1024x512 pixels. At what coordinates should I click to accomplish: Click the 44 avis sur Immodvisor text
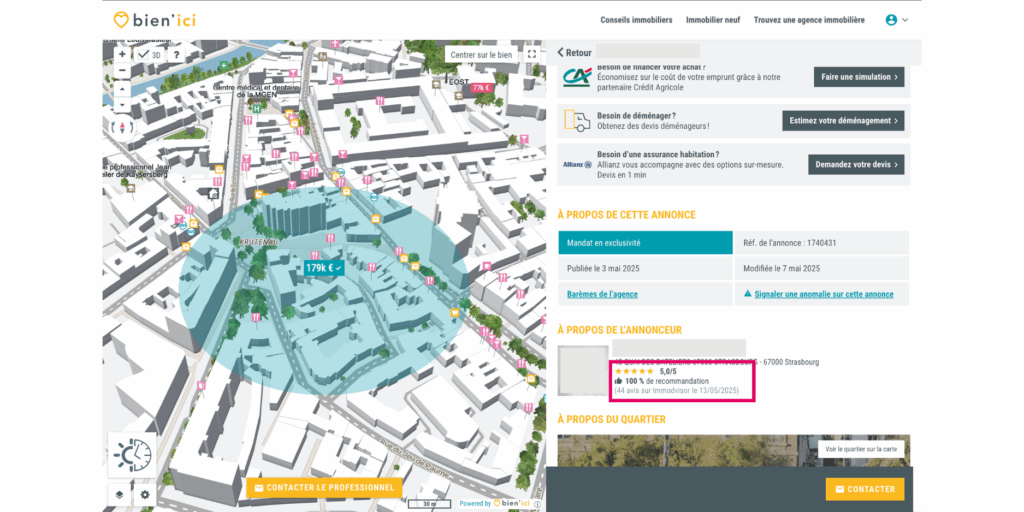pos(676,390)
